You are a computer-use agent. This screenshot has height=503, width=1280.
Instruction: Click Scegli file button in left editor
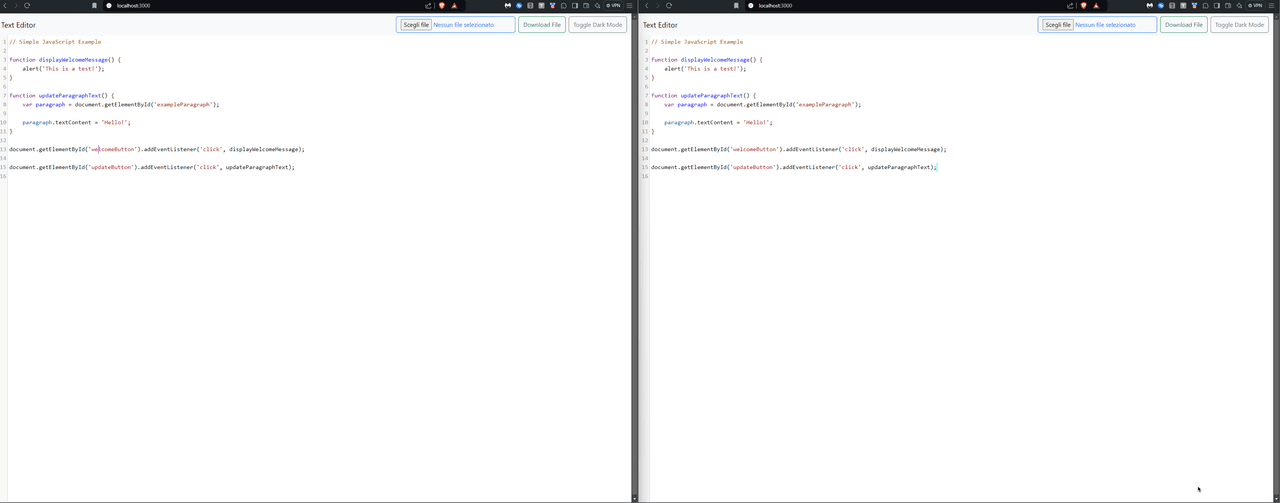click(416, 25)
